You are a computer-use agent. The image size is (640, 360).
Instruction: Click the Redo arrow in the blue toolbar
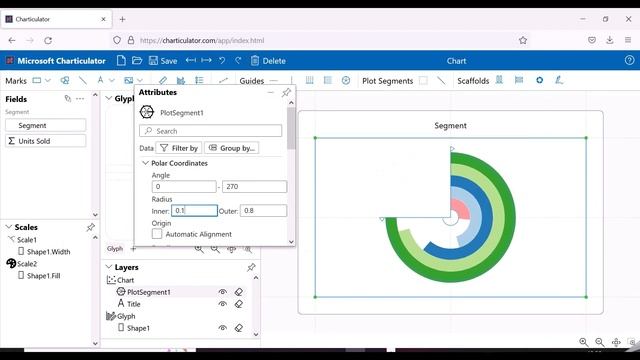(238, 61)
